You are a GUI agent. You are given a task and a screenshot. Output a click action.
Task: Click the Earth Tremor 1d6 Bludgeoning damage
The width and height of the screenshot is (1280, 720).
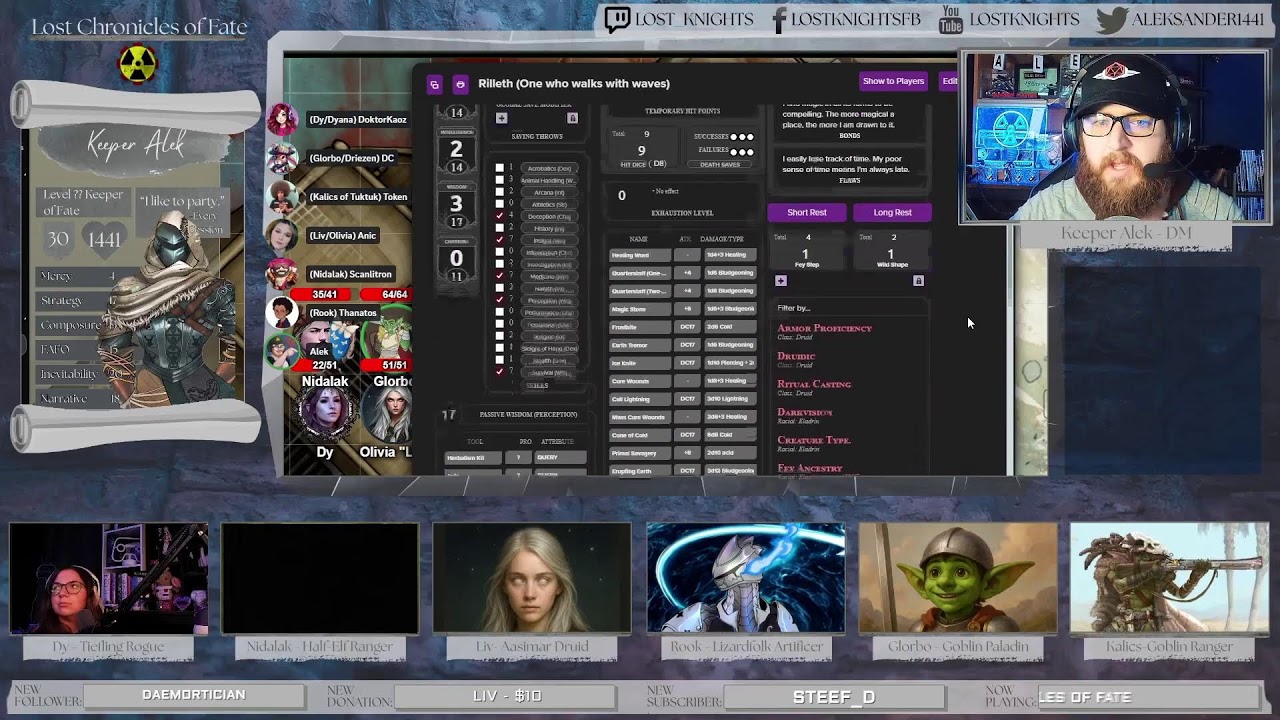730,345
